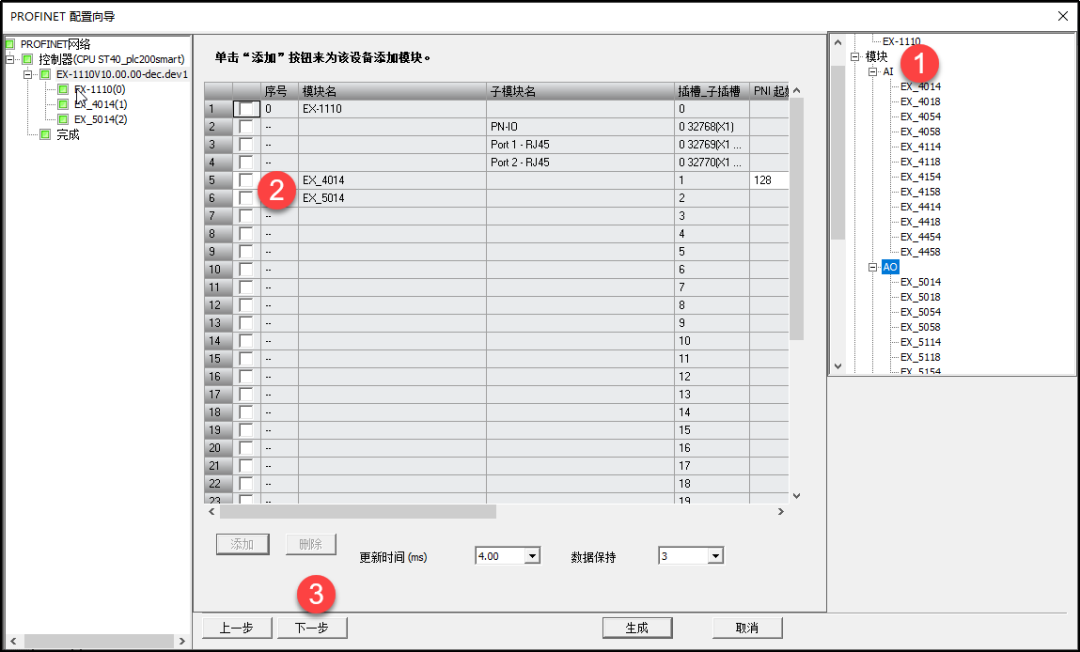The height and width of the screenshot is (652, 1080).
Task: Select EX_4114 in AI catalog
Action: (920, 147)
